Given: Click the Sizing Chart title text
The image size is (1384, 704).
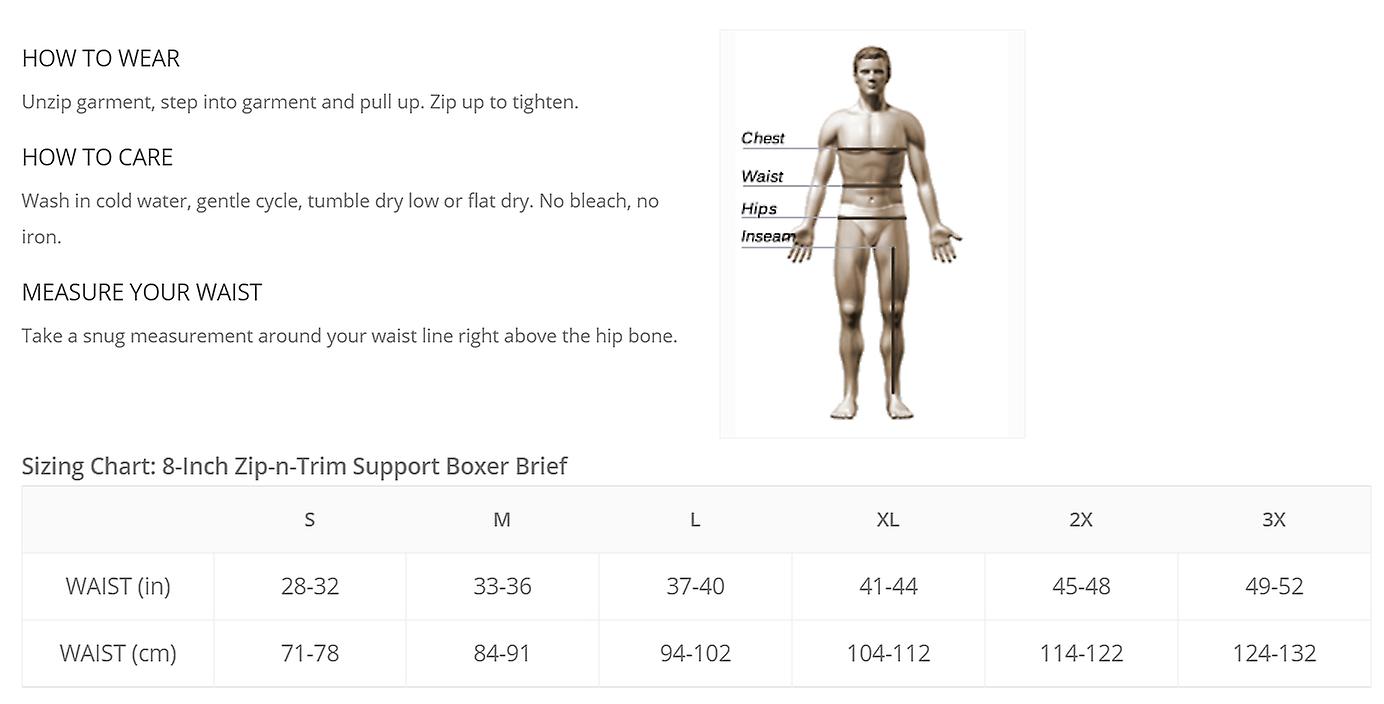Looking at the screenshot, I should point(294,466).
